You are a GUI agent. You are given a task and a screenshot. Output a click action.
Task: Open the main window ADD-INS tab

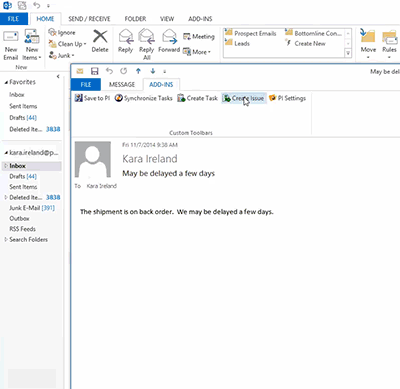[x=200, y=19]
